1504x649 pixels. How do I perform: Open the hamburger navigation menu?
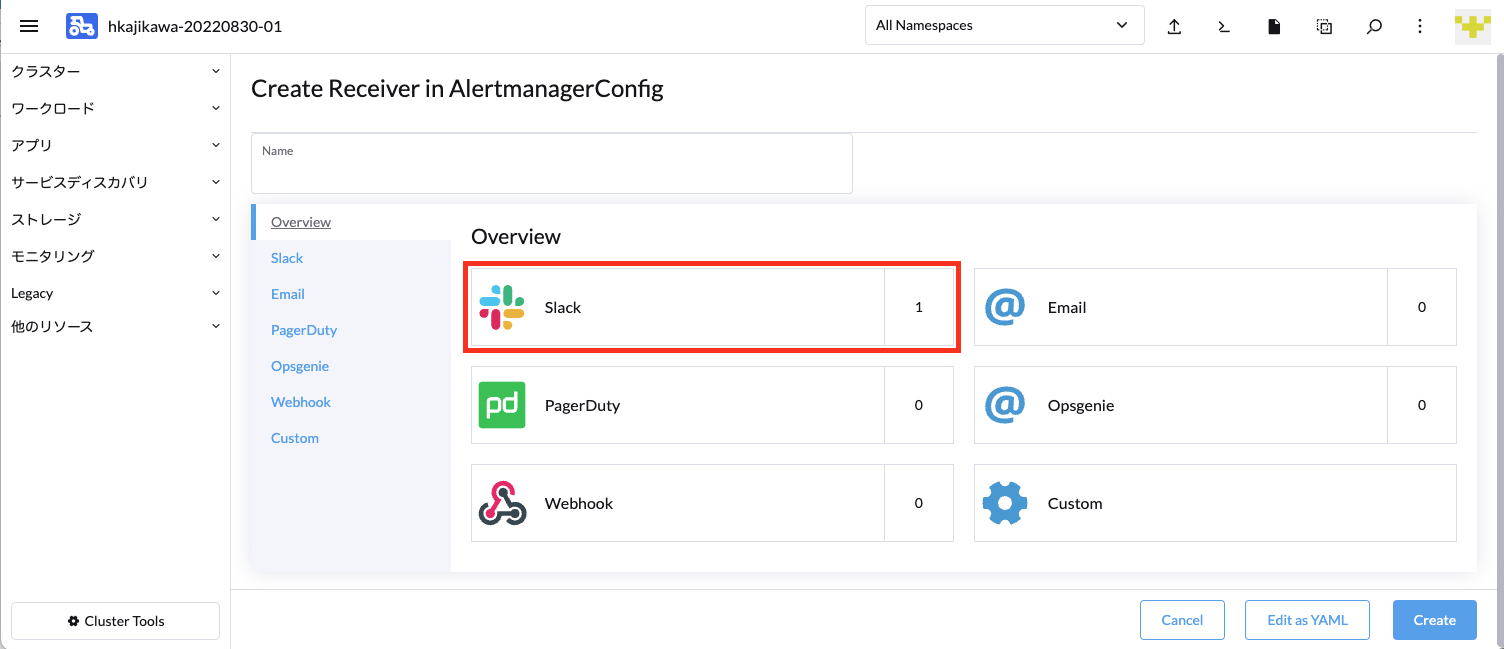click(29, 26)
